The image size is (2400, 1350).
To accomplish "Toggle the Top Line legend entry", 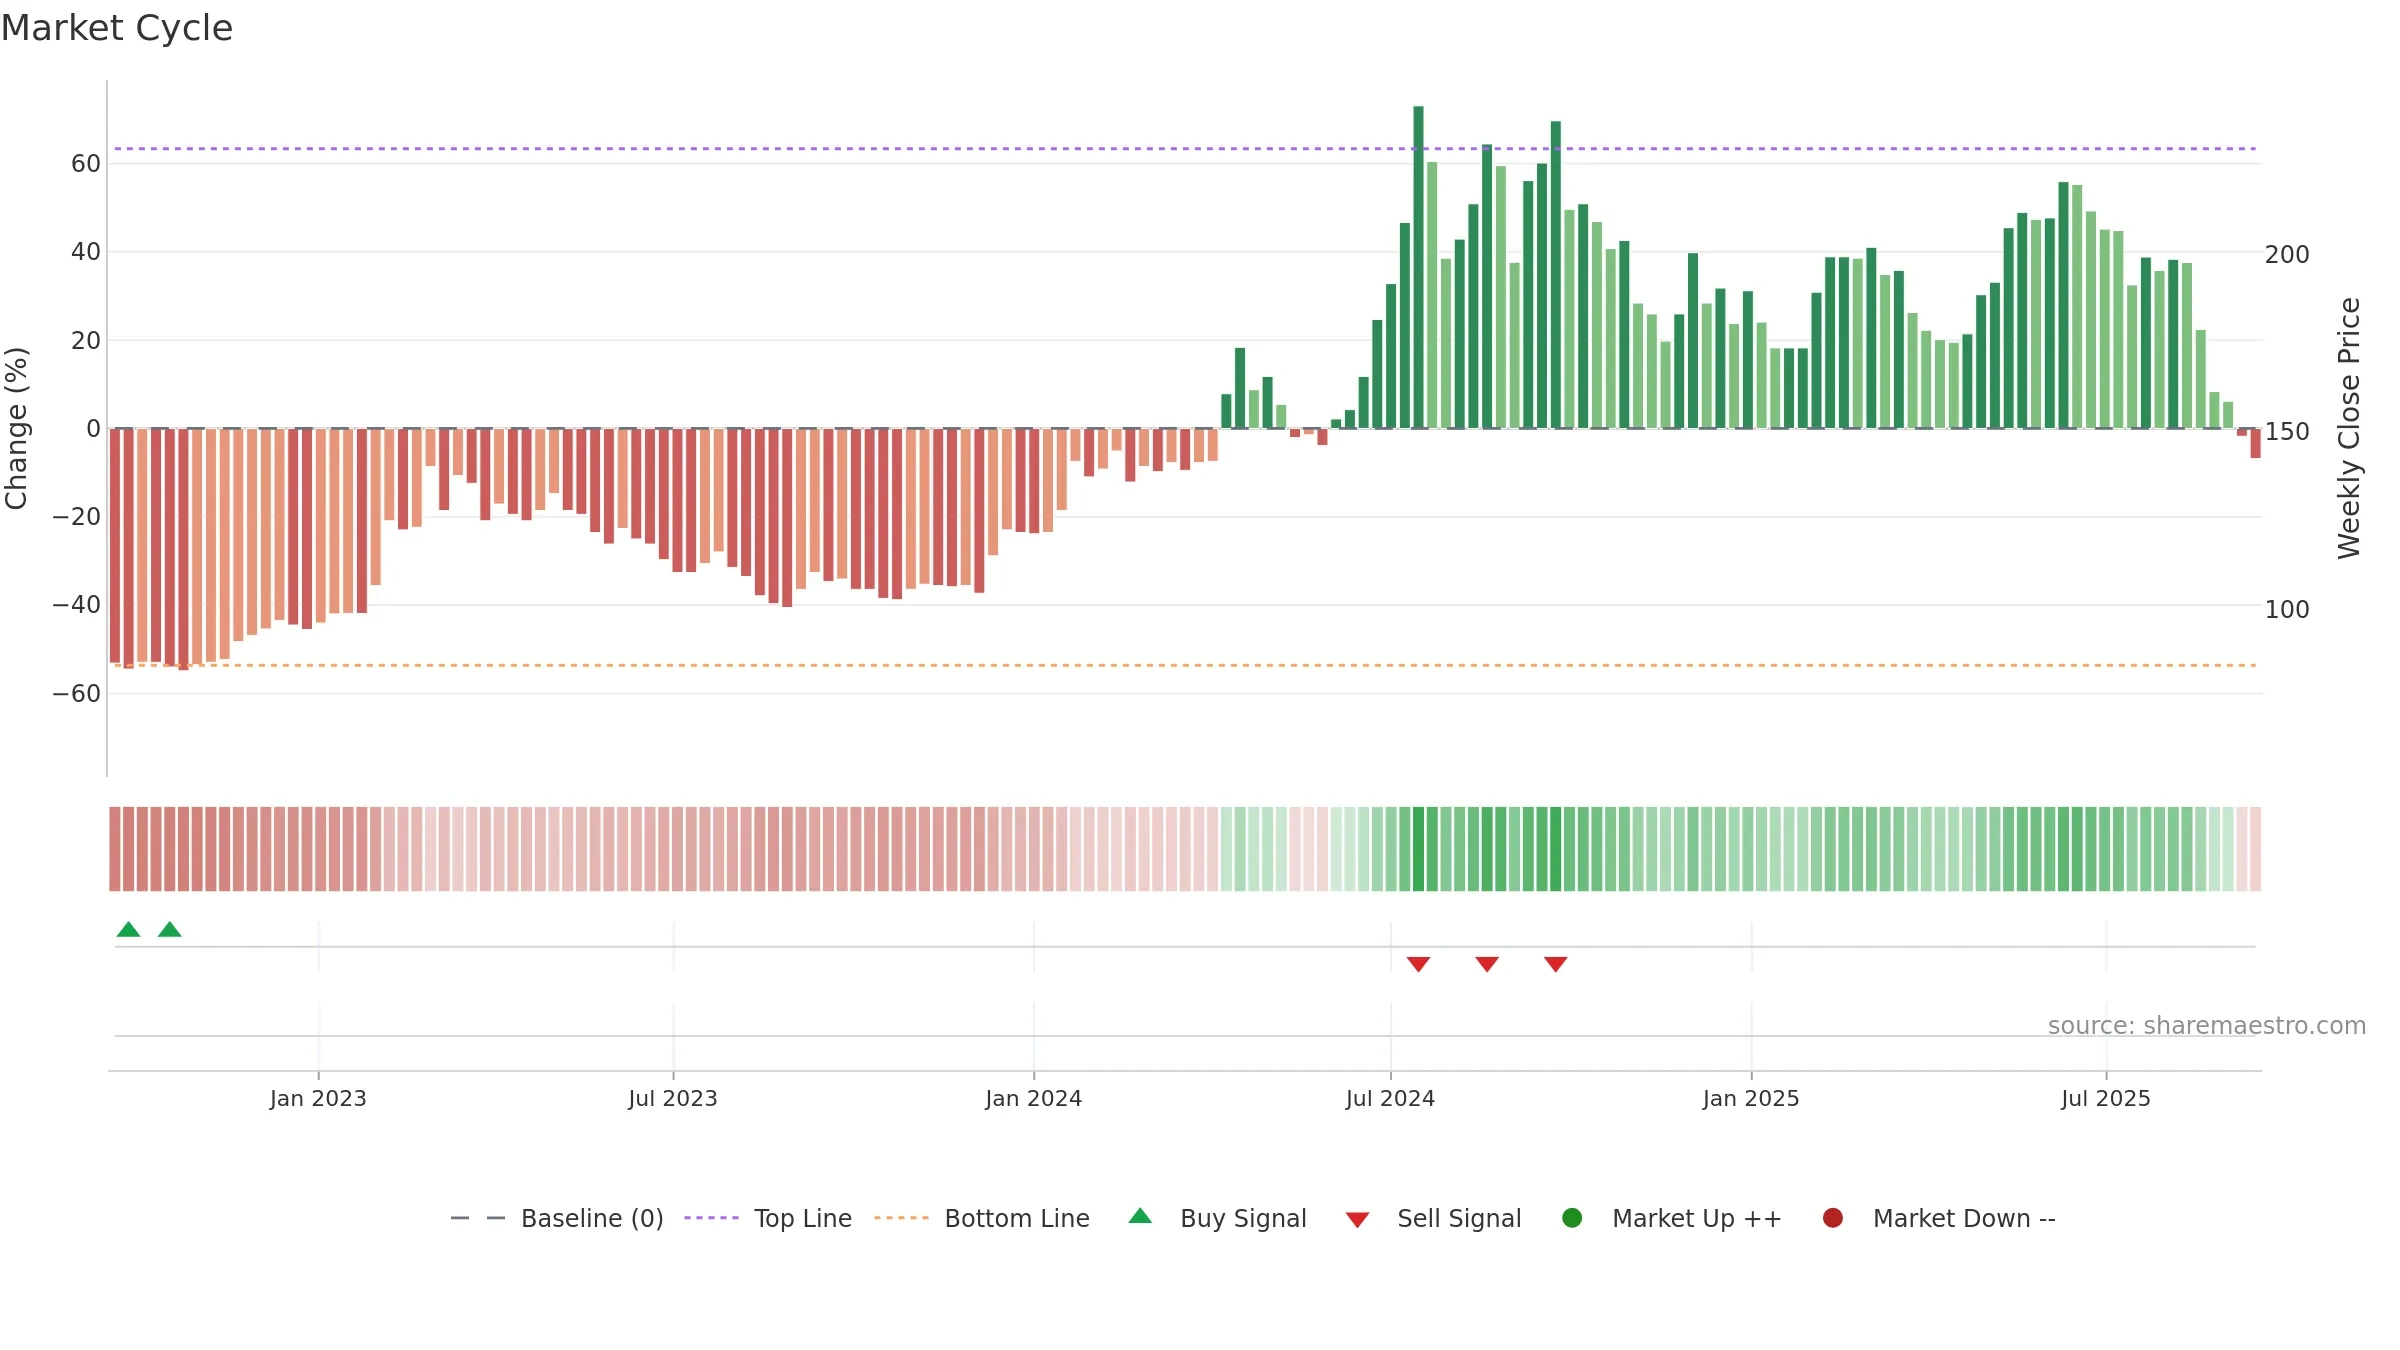I will (x=768, y=1218).
